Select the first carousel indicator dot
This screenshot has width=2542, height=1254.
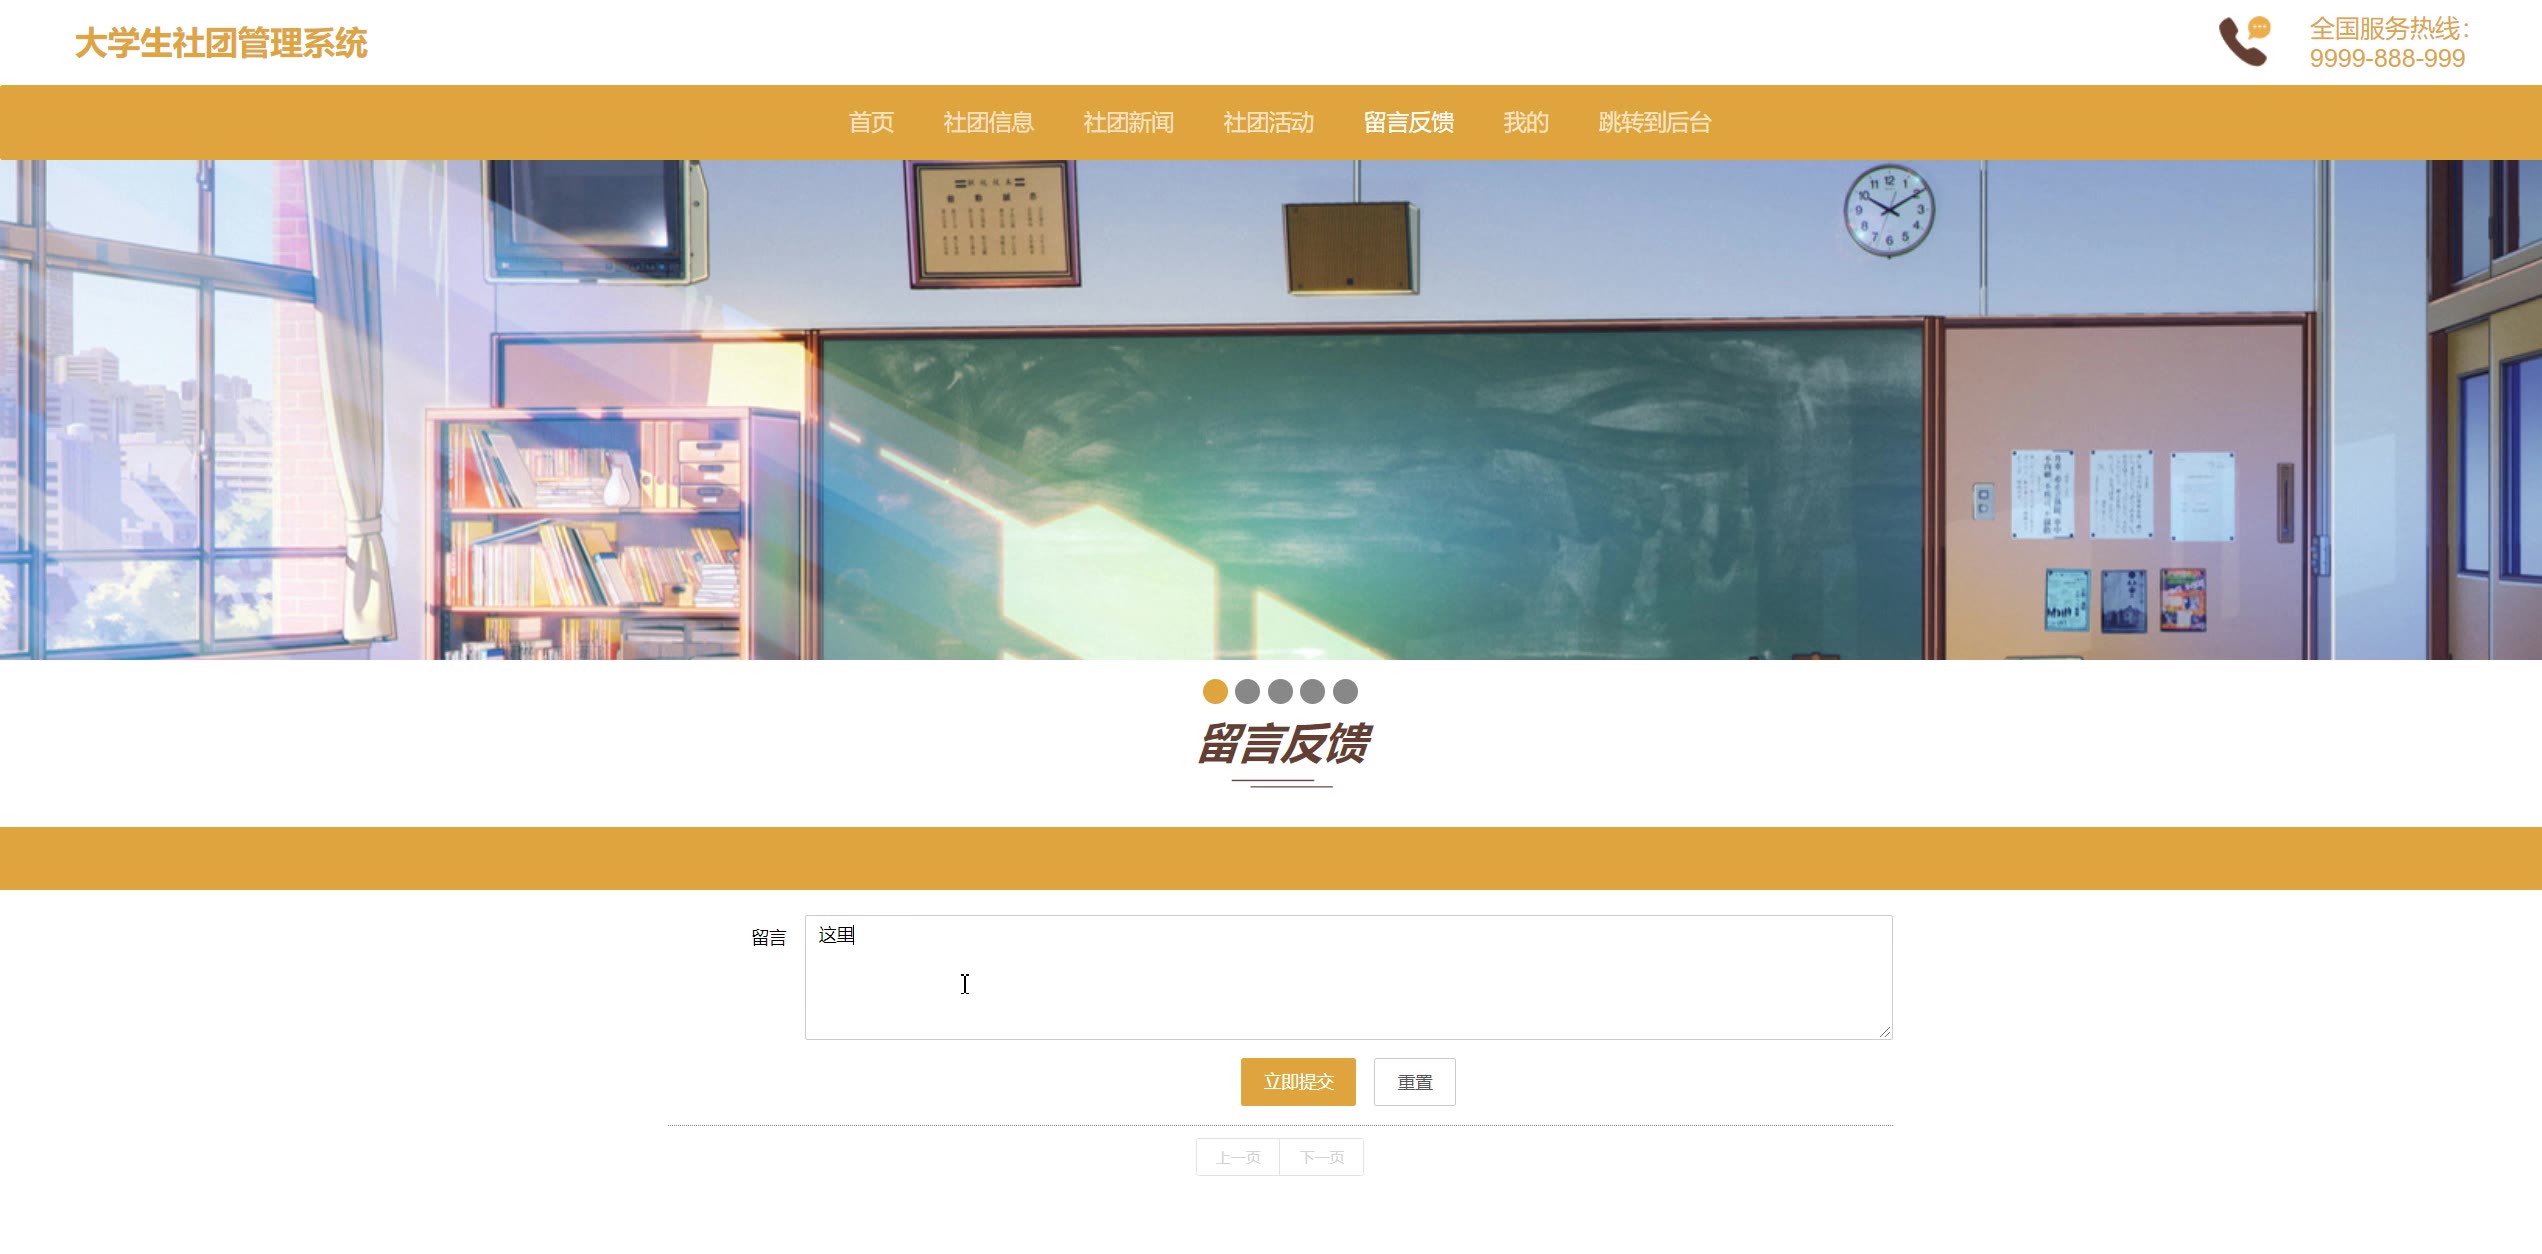pos(1215,691)
